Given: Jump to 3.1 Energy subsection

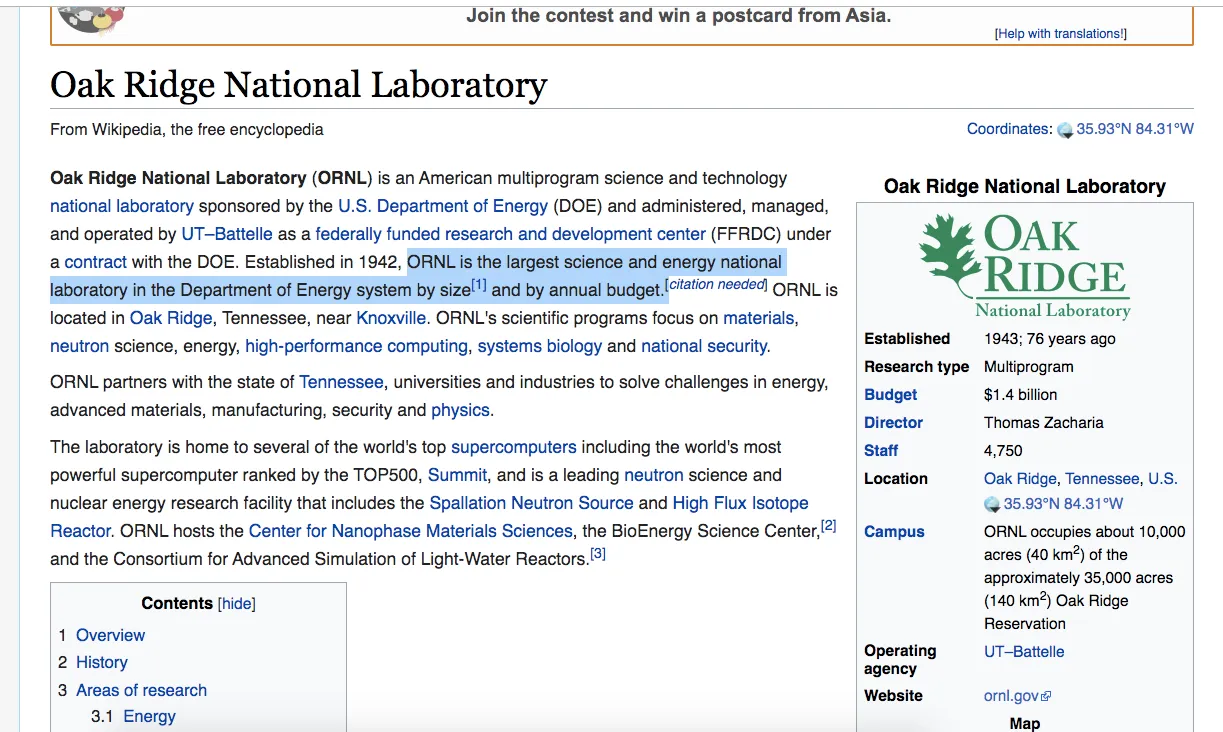Looking at the screenshot, I should coord(149,716).
